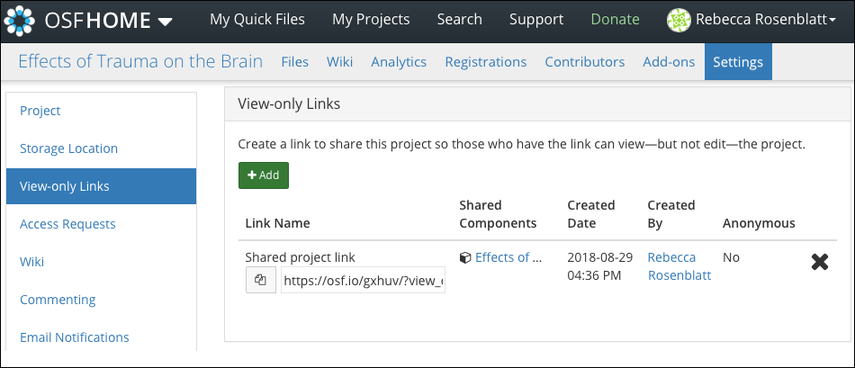Switch to the Analytics tab
This screenshot has width=855, height=368.
tap(399, 62)
